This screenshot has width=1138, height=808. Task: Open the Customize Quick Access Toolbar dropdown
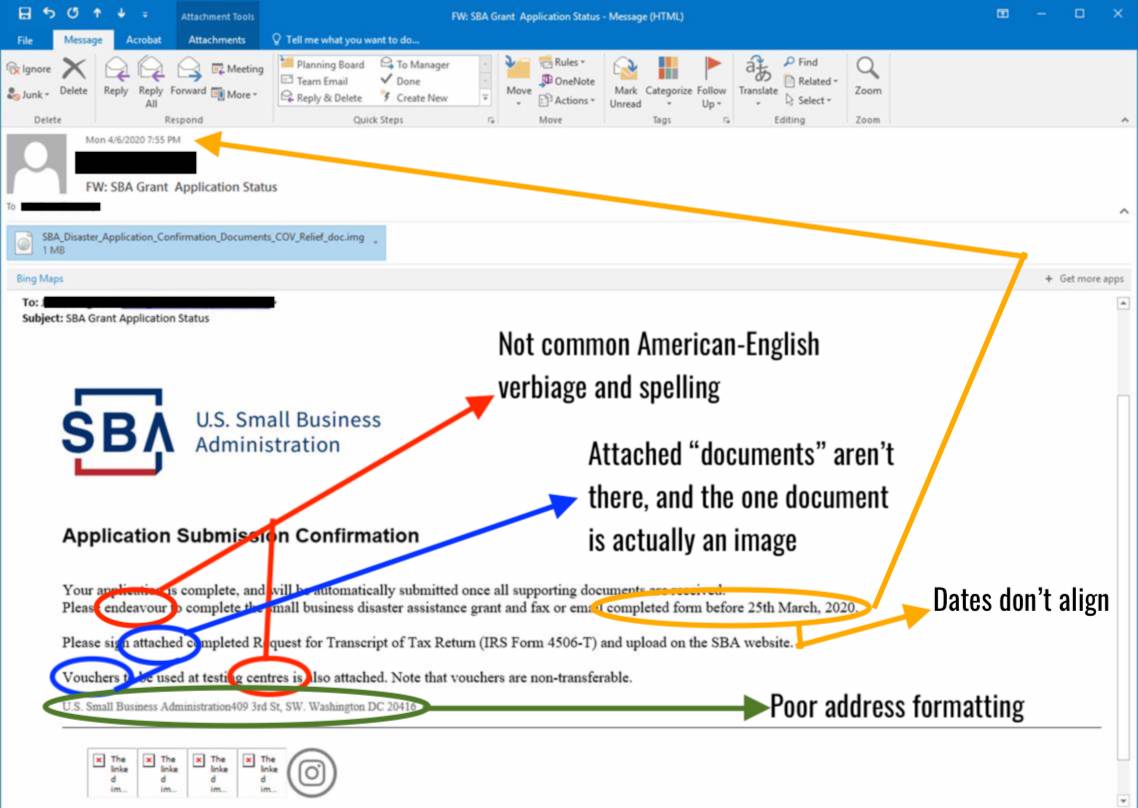pos(145,15)
